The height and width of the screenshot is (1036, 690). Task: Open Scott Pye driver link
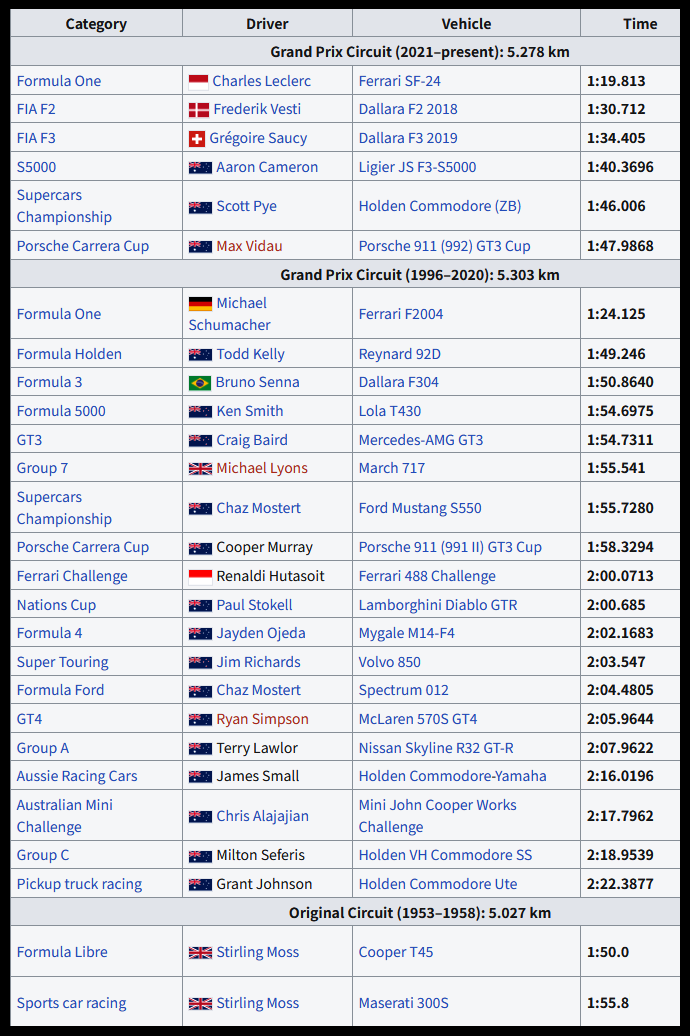(x=247, y=206)
